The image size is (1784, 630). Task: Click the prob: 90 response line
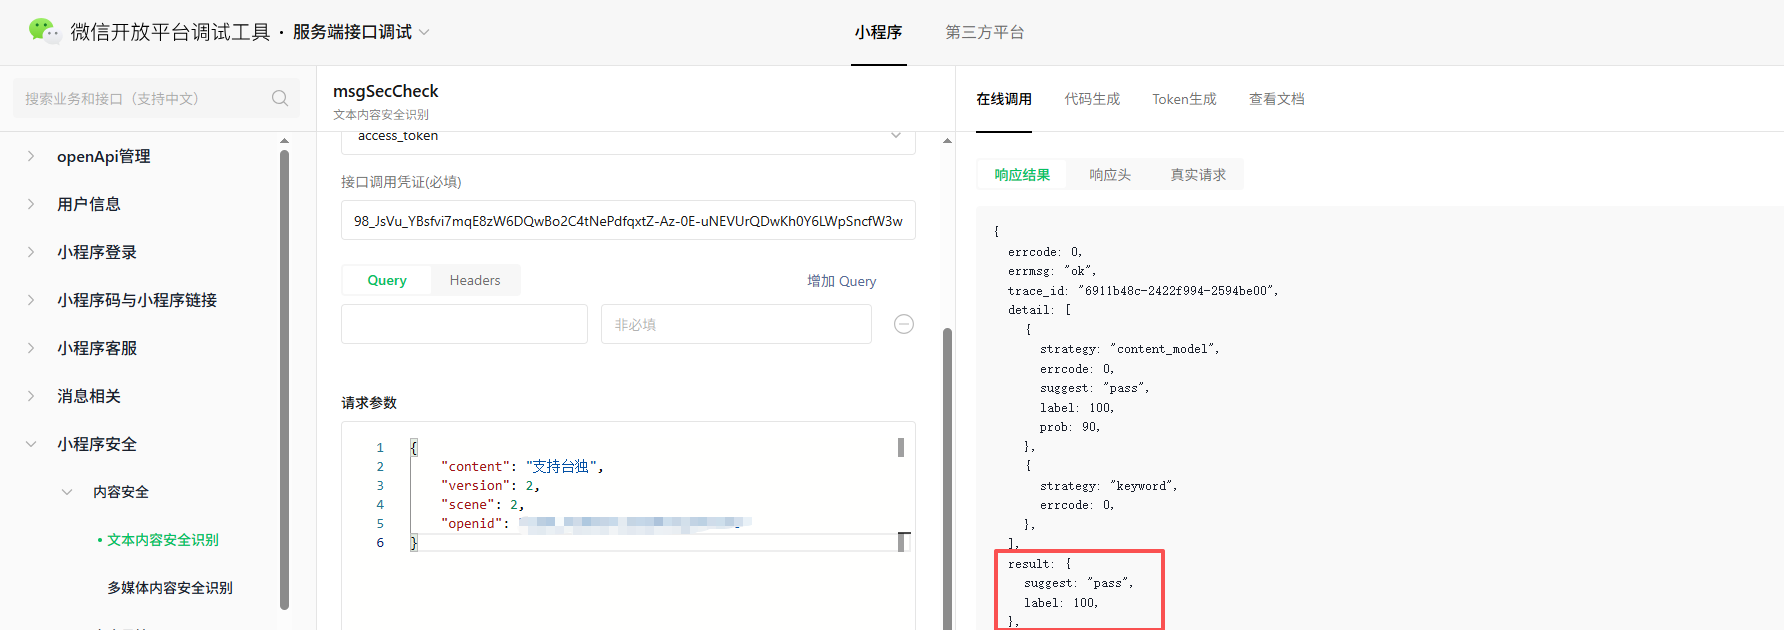click(1070, 427)
